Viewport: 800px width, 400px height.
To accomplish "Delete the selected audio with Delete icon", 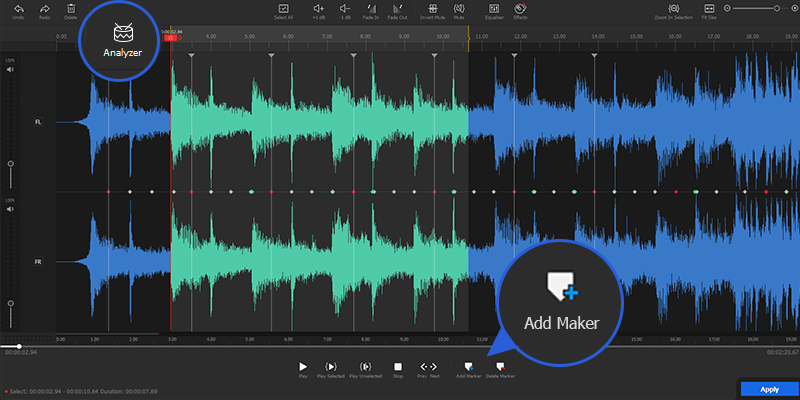I will (x=70, y=8).
